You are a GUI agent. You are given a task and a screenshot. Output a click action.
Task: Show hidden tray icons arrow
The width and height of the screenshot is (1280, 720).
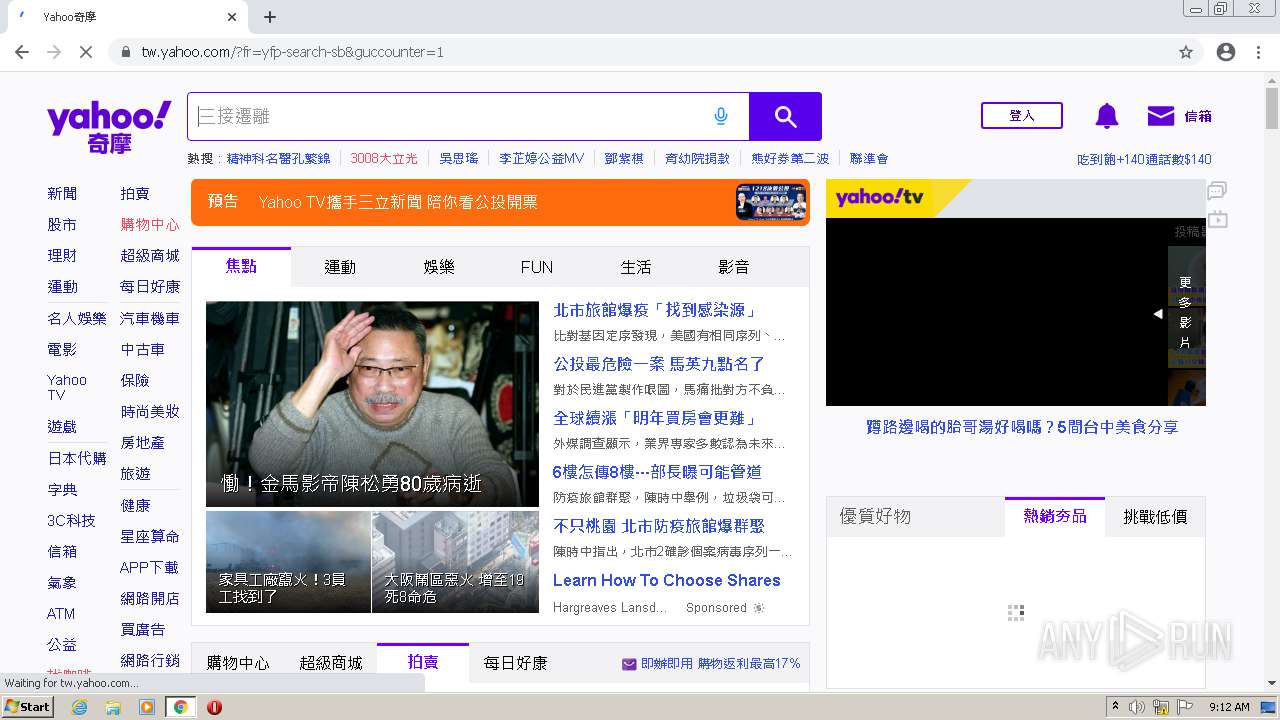pyautogui.click(x=1115, y=707)
